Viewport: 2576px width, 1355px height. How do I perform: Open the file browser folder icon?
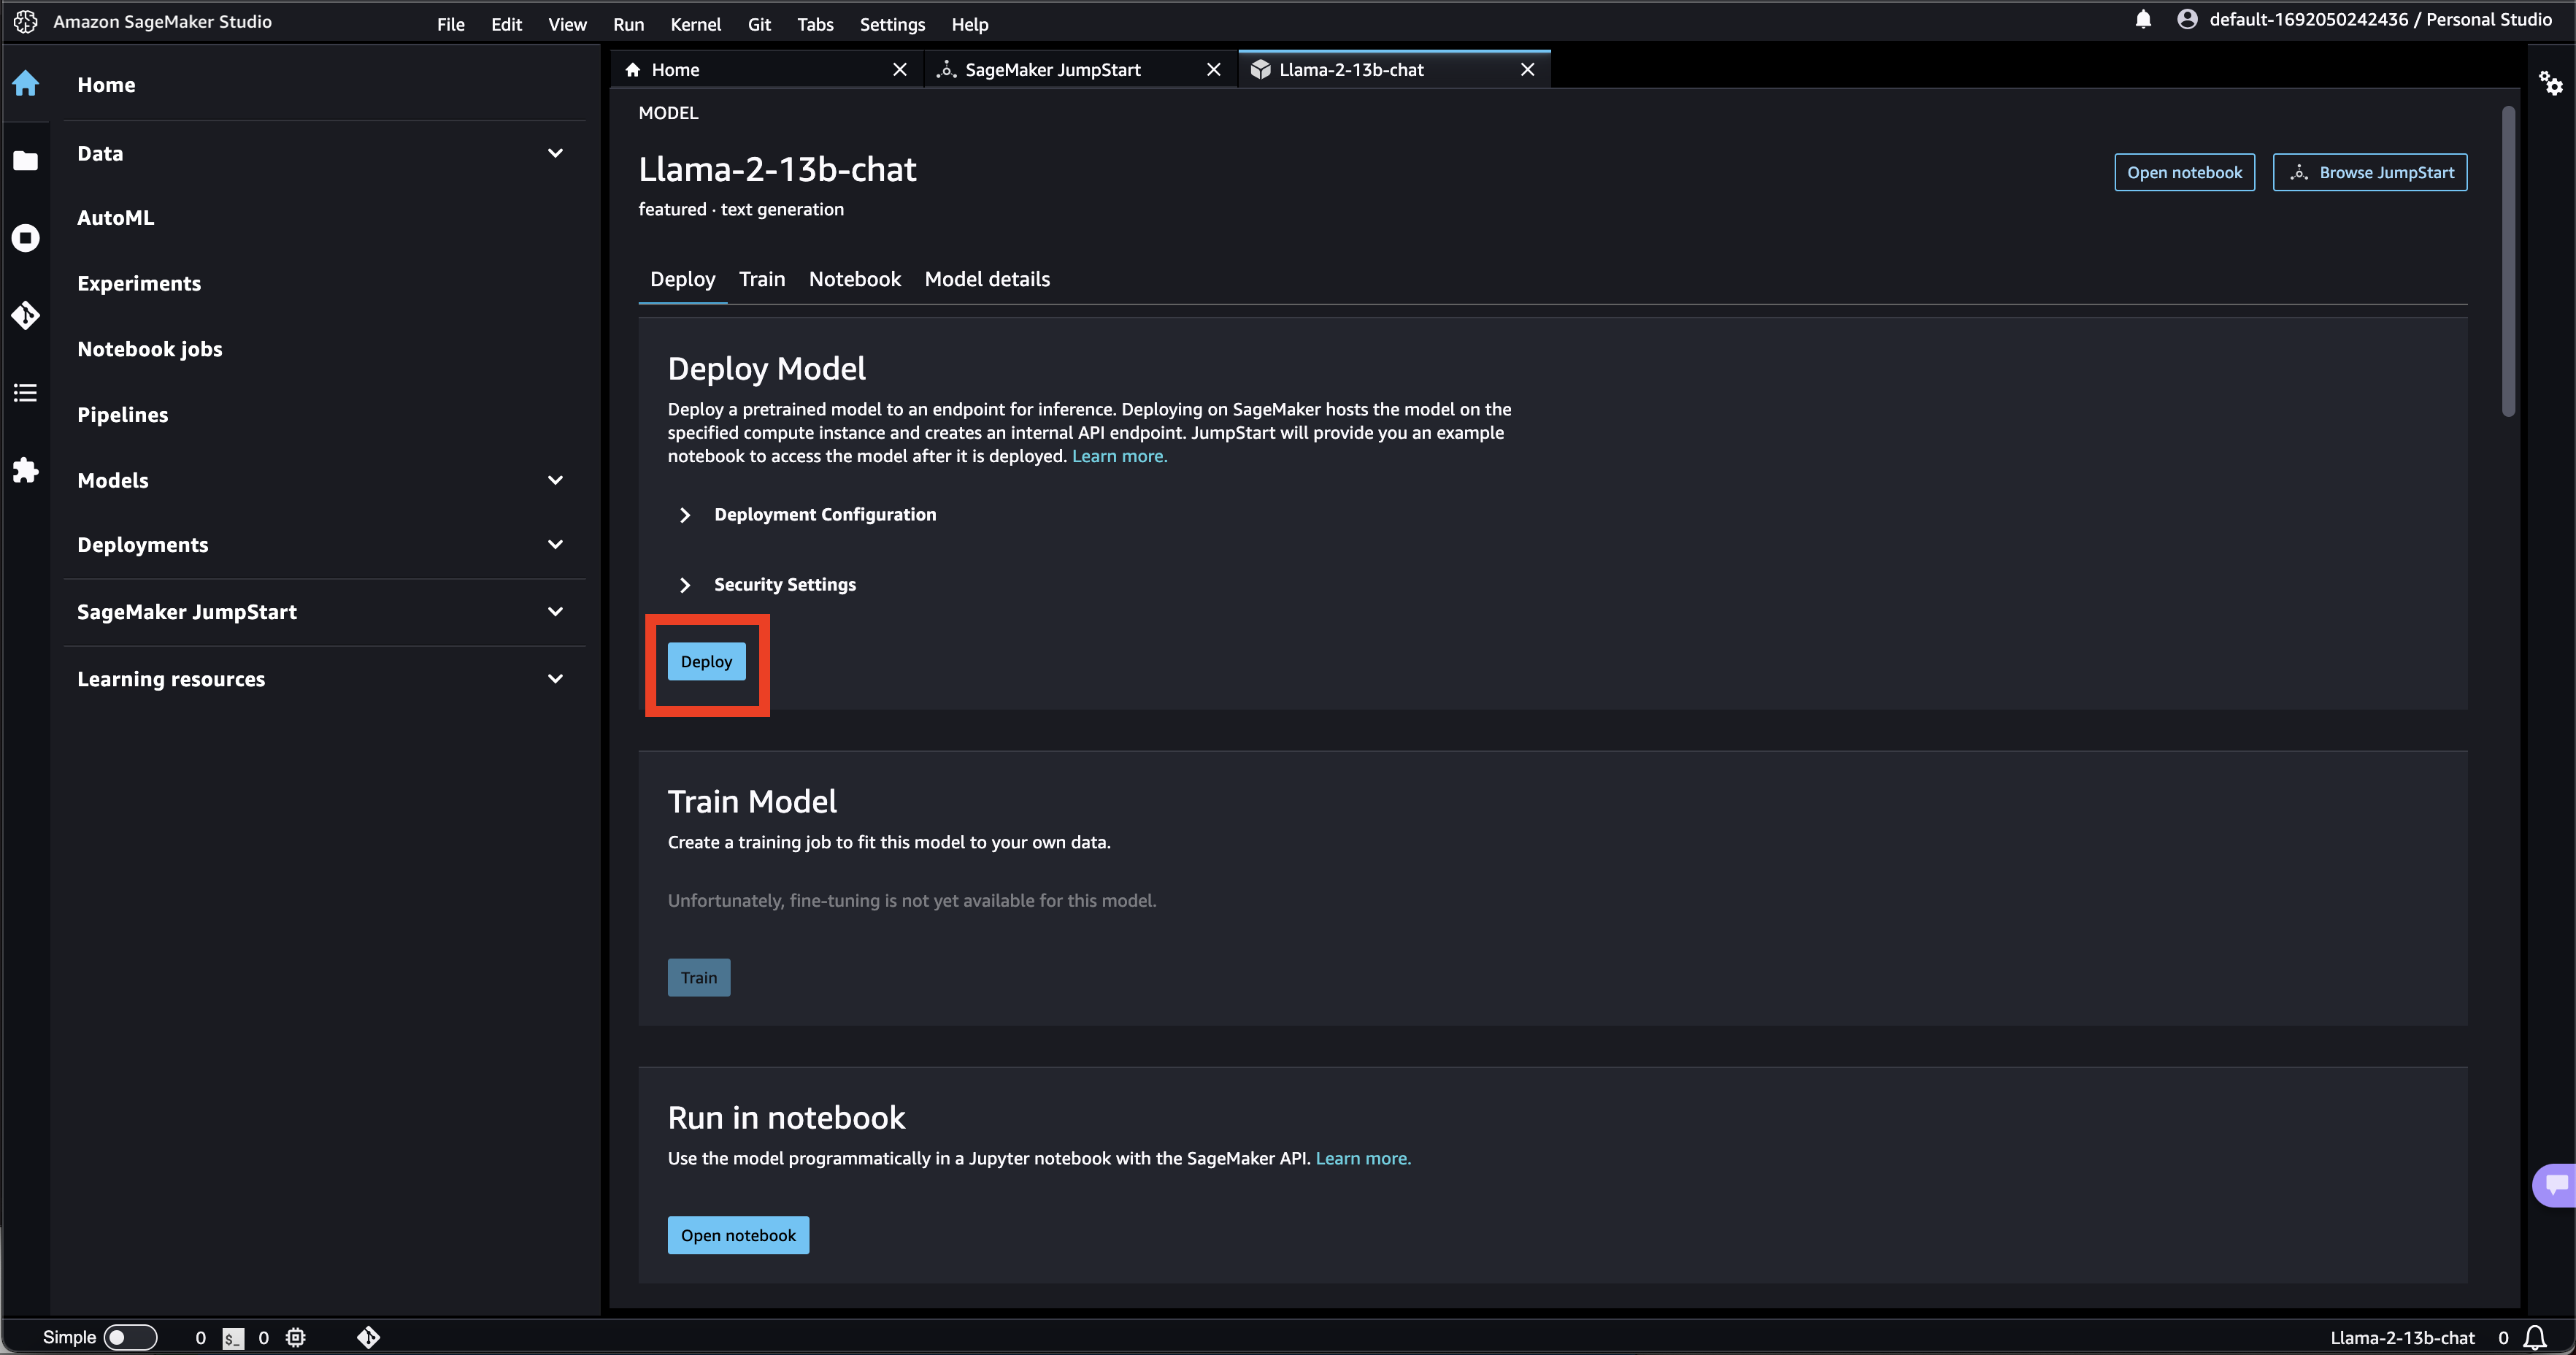click(26, 161)
